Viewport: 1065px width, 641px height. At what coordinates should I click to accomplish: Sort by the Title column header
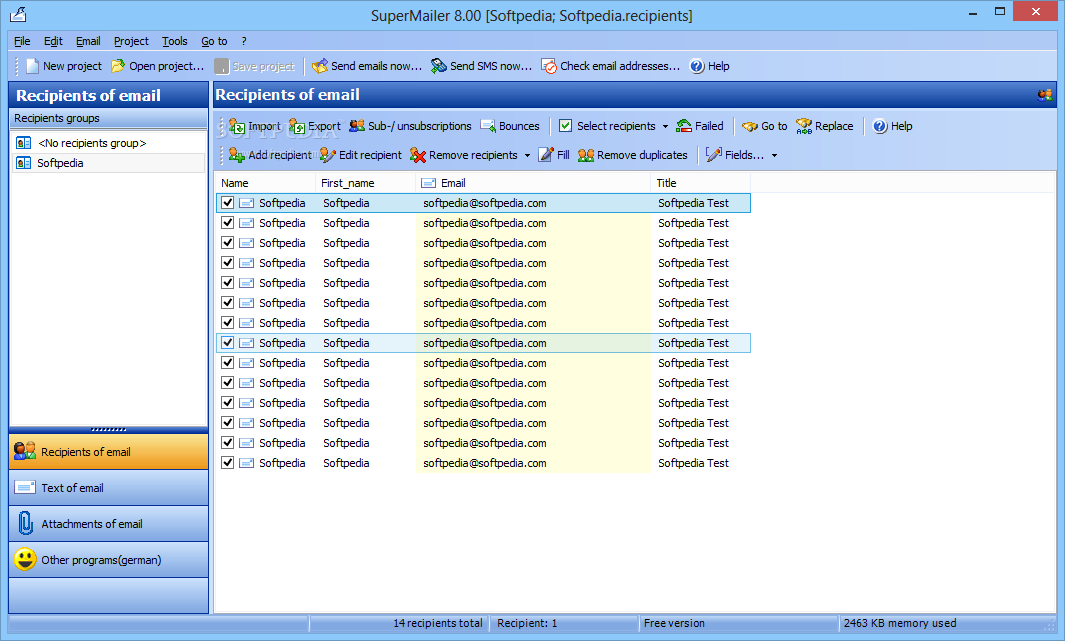pos(701,183)
